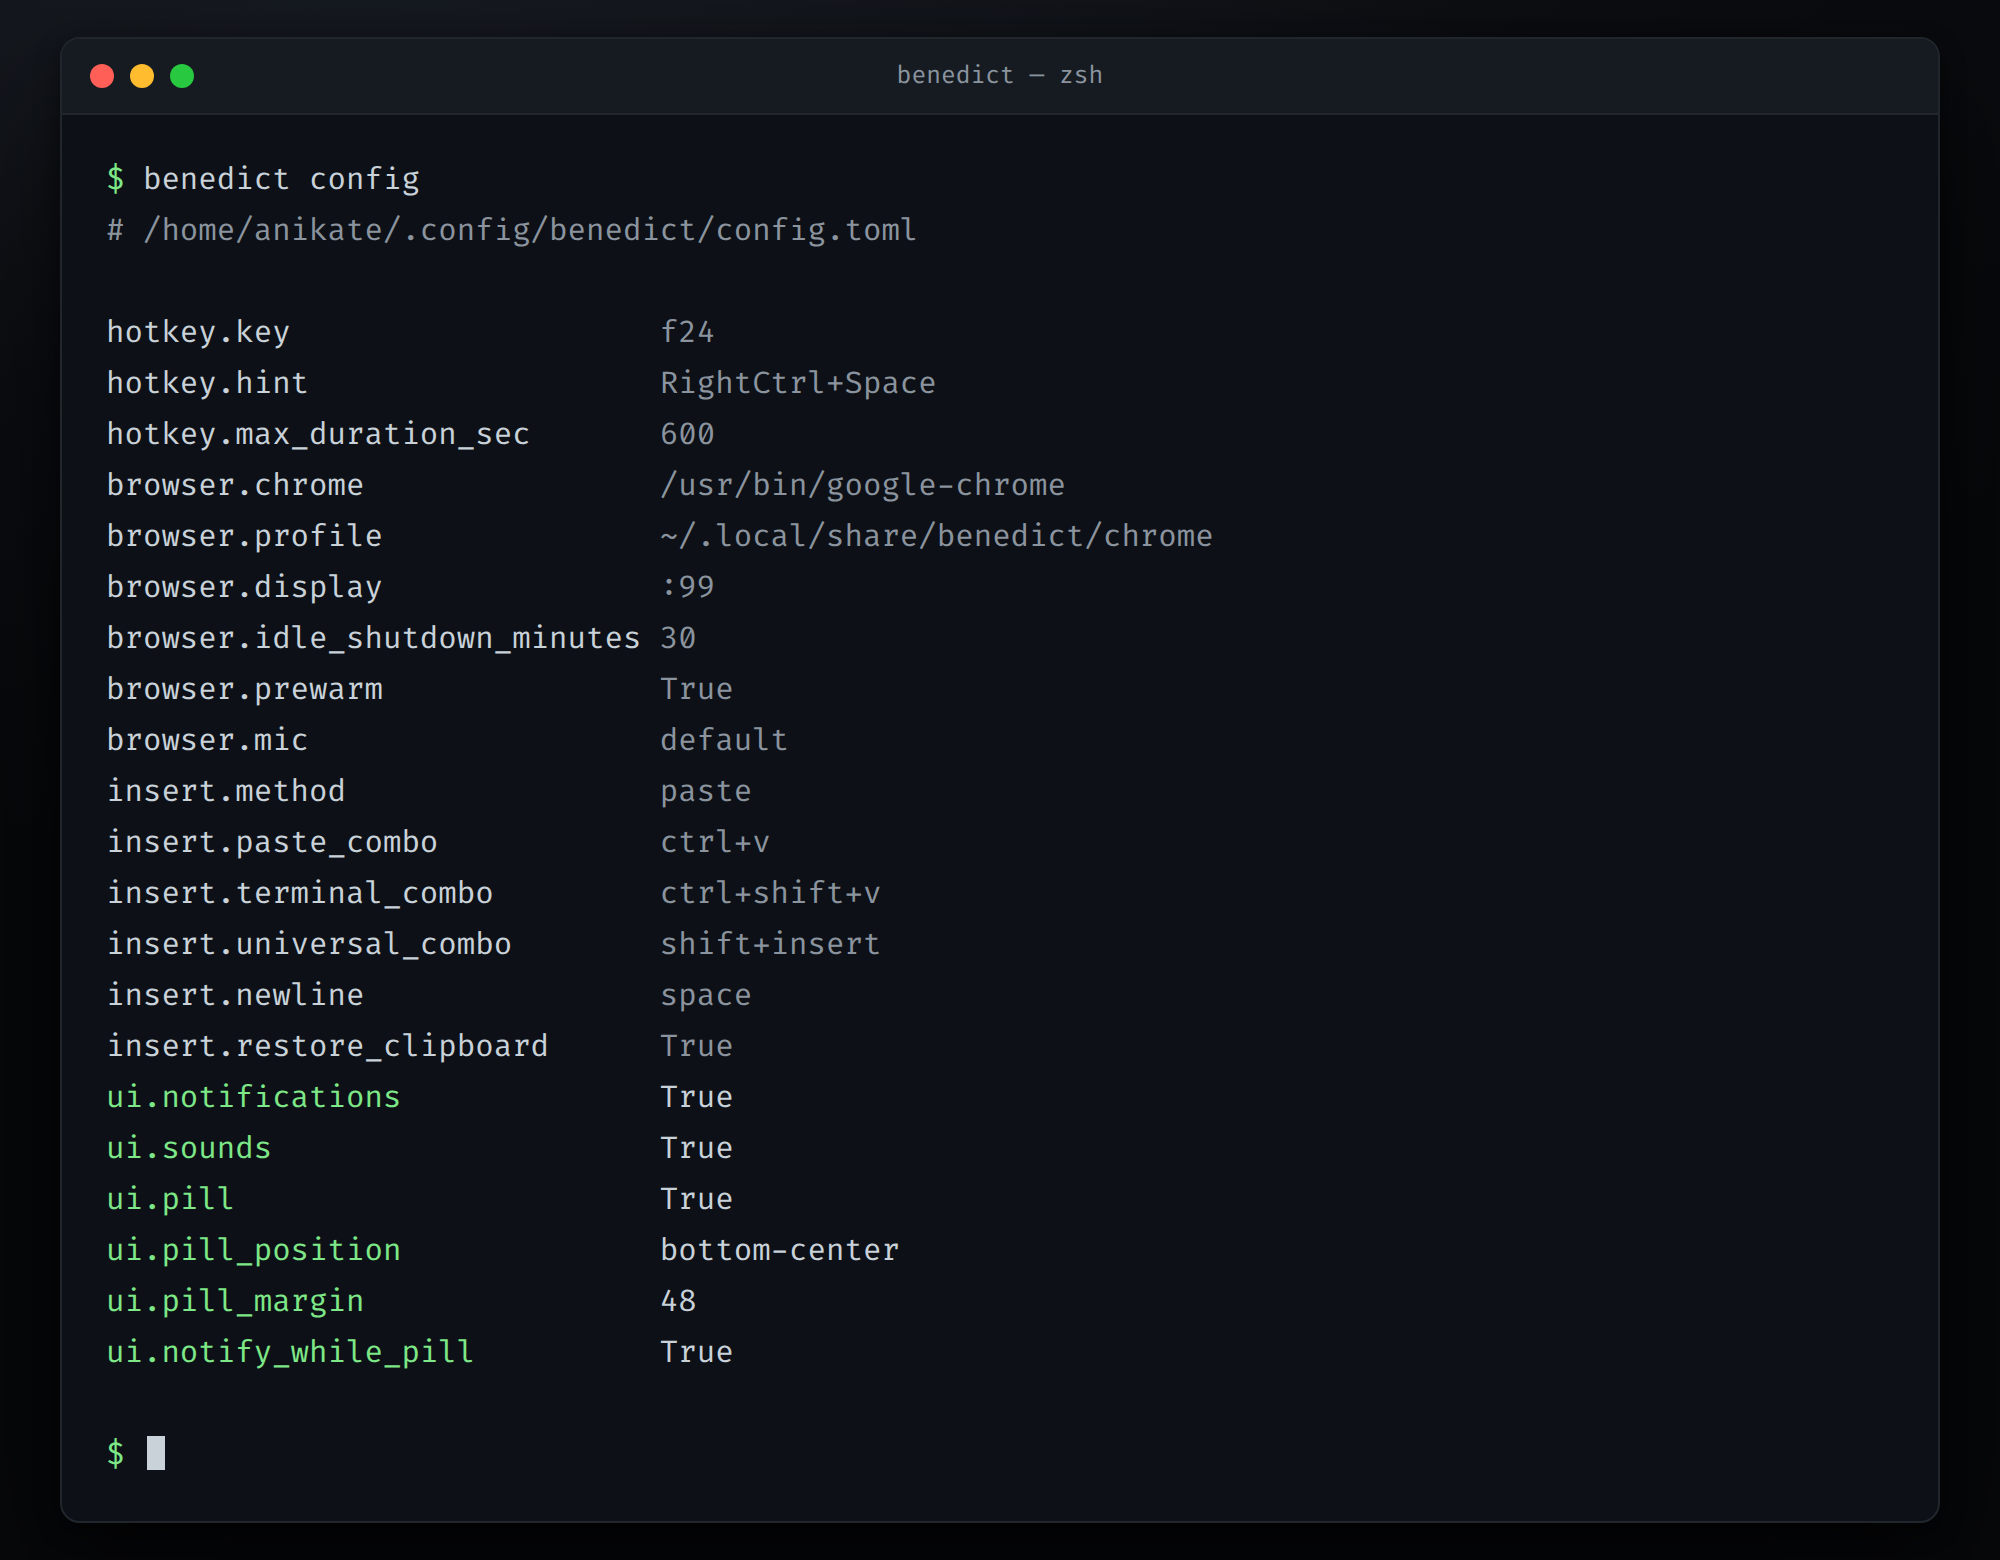Click the 'insert.restore_clipboard' key

coord(327,1046)
